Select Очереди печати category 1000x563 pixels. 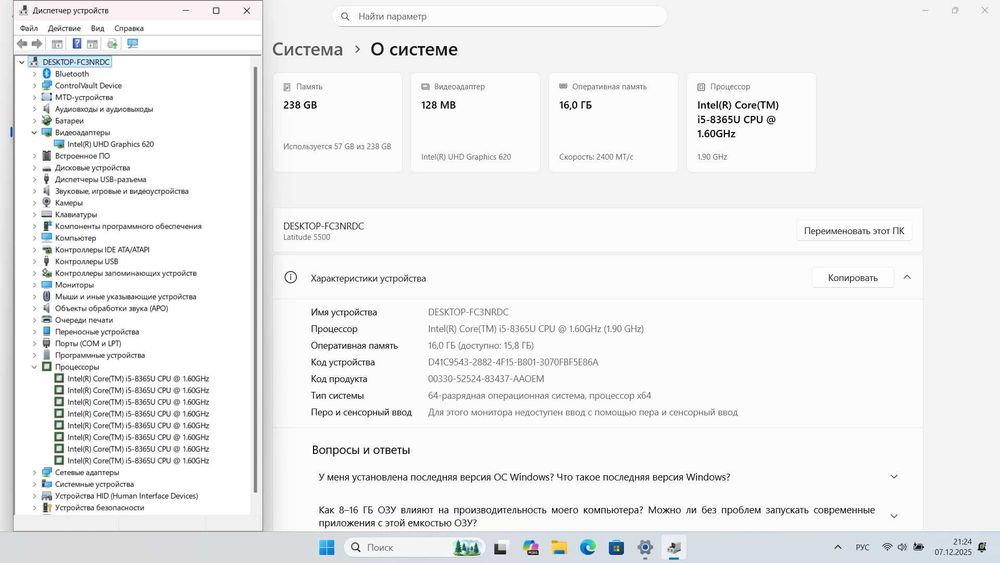coord(84,320)
